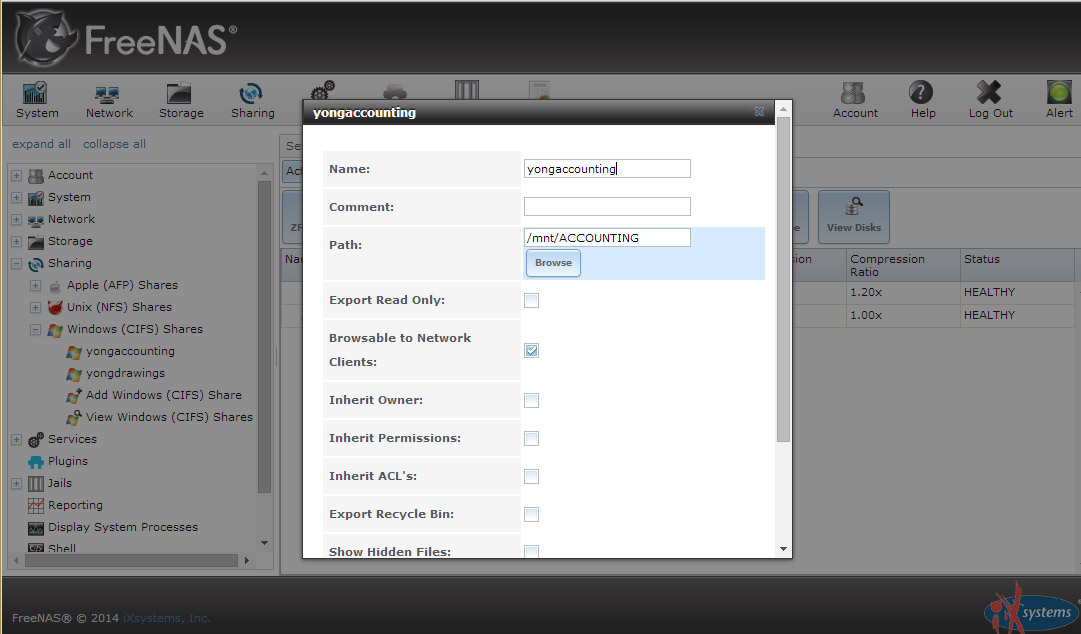
Task: Expand the Services tree node
Action: 17,440
